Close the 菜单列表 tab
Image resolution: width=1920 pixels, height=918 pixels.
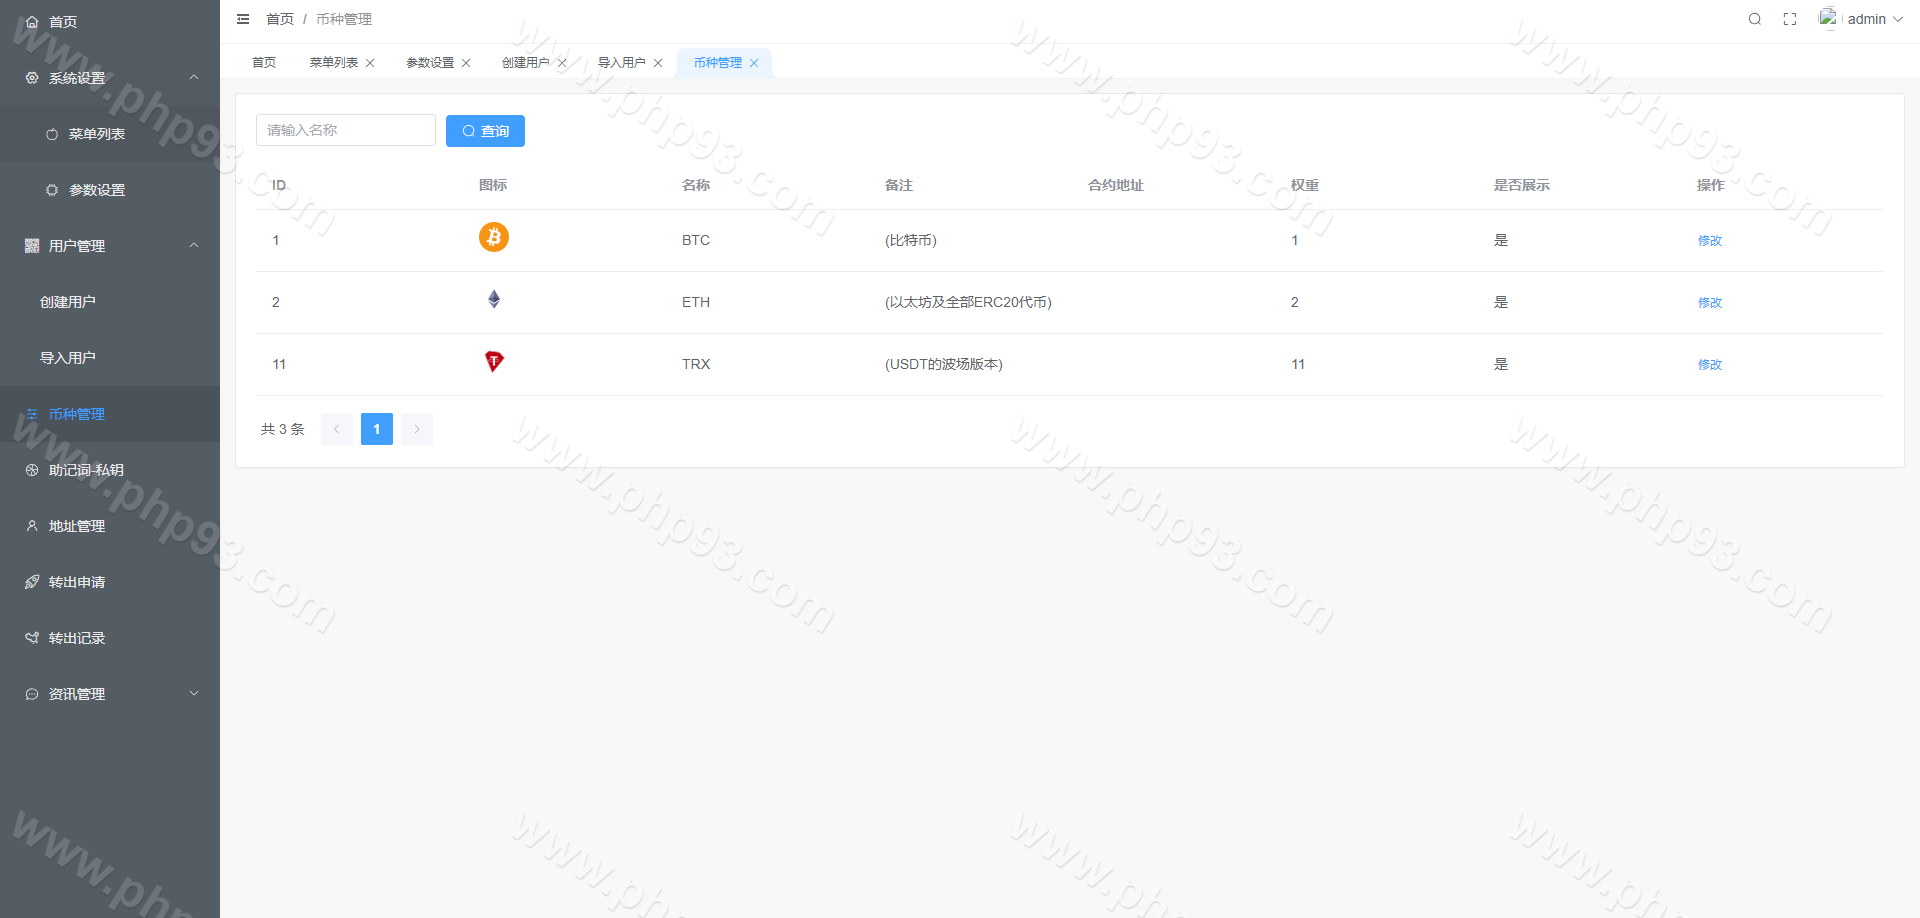point(370,63)
